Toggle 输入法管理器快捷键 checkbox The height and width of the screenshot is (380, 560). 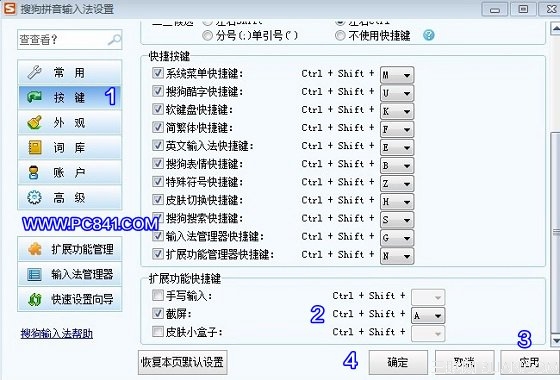pos(158,236)
